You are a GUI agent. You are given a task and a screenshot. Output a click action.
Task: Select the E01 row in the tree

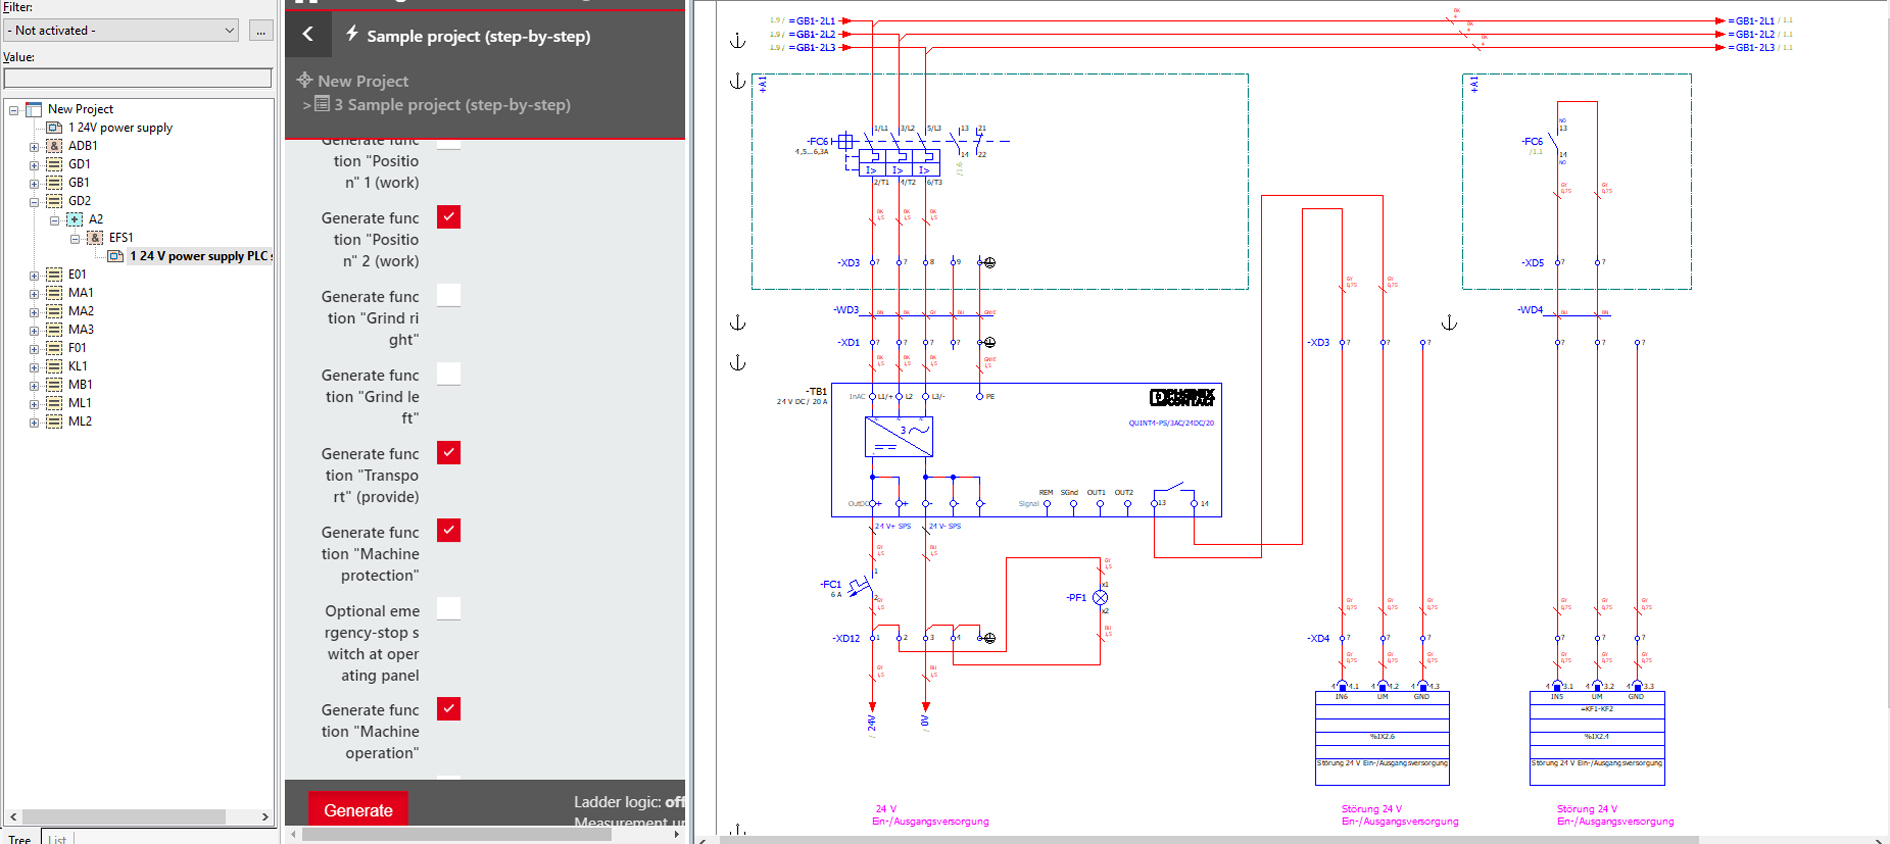pyautogui.click(x=77, y=274)
